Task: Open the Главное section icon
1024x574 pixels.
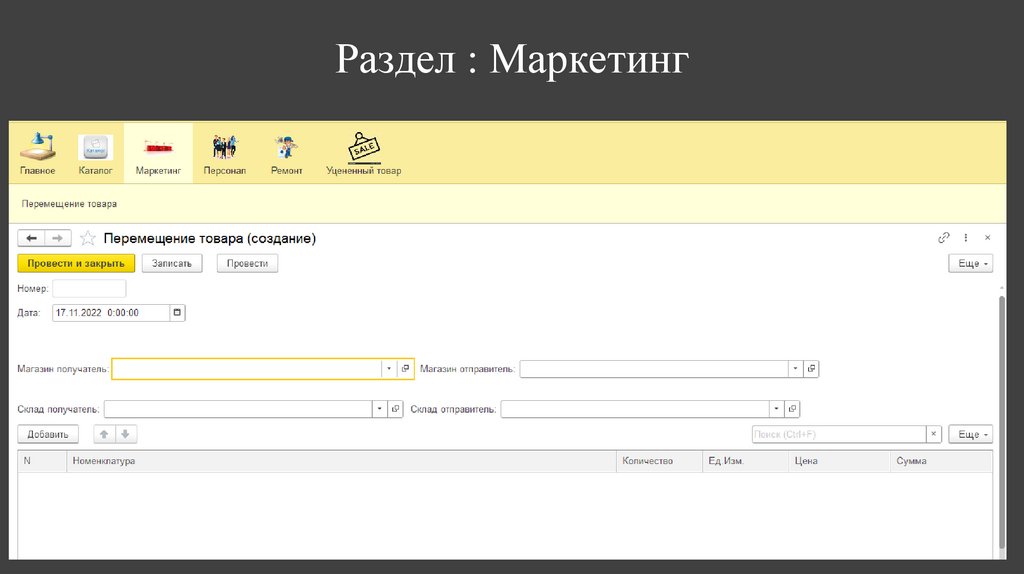Action: point(38,148)
